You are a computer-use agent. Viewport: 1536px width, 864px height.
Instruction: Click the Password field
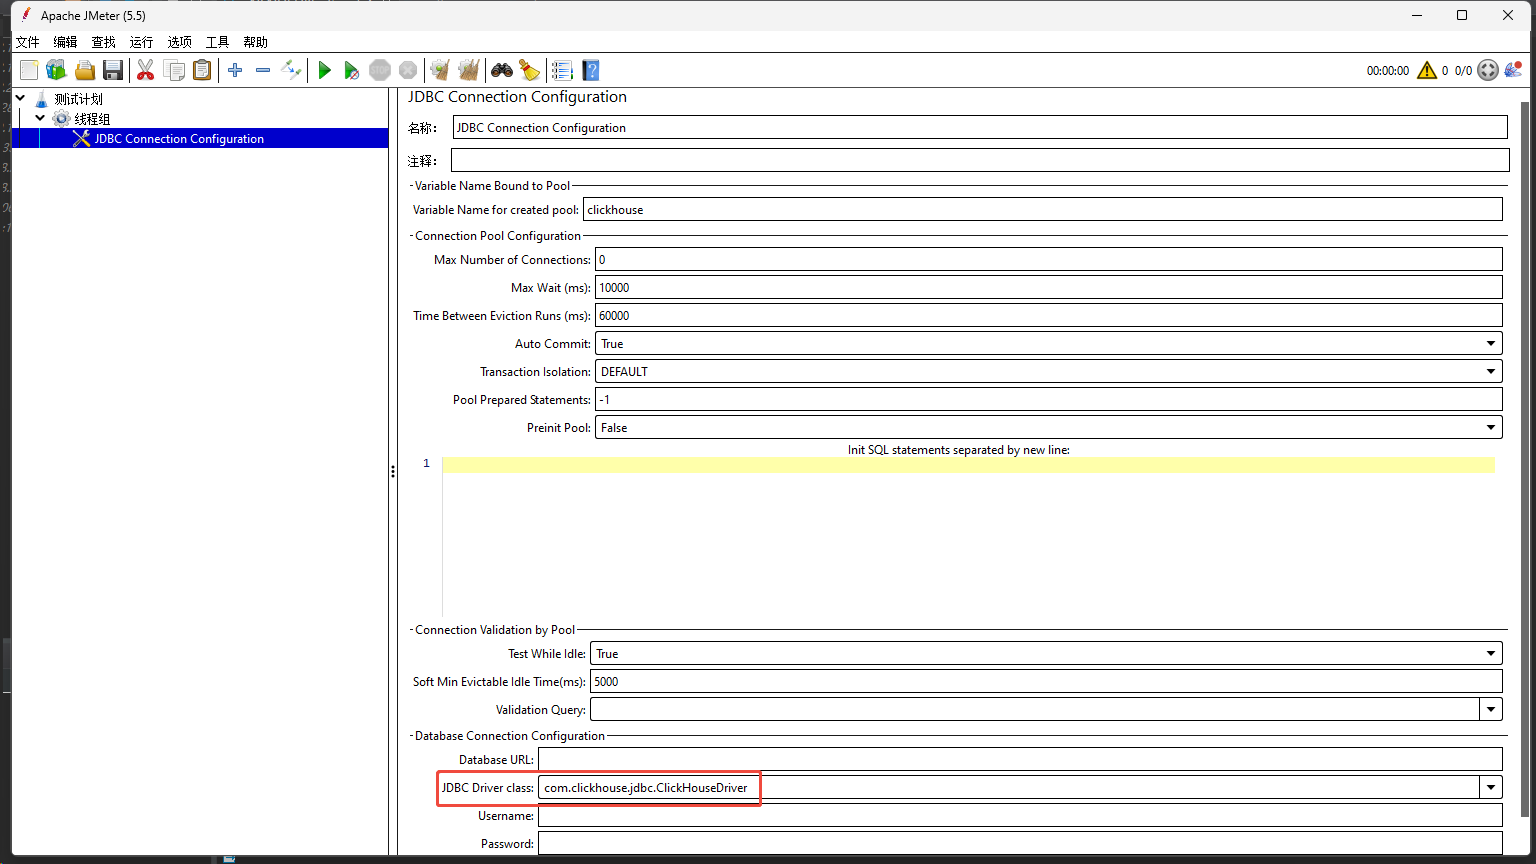pyautogui.click(x=1020, y=843)
